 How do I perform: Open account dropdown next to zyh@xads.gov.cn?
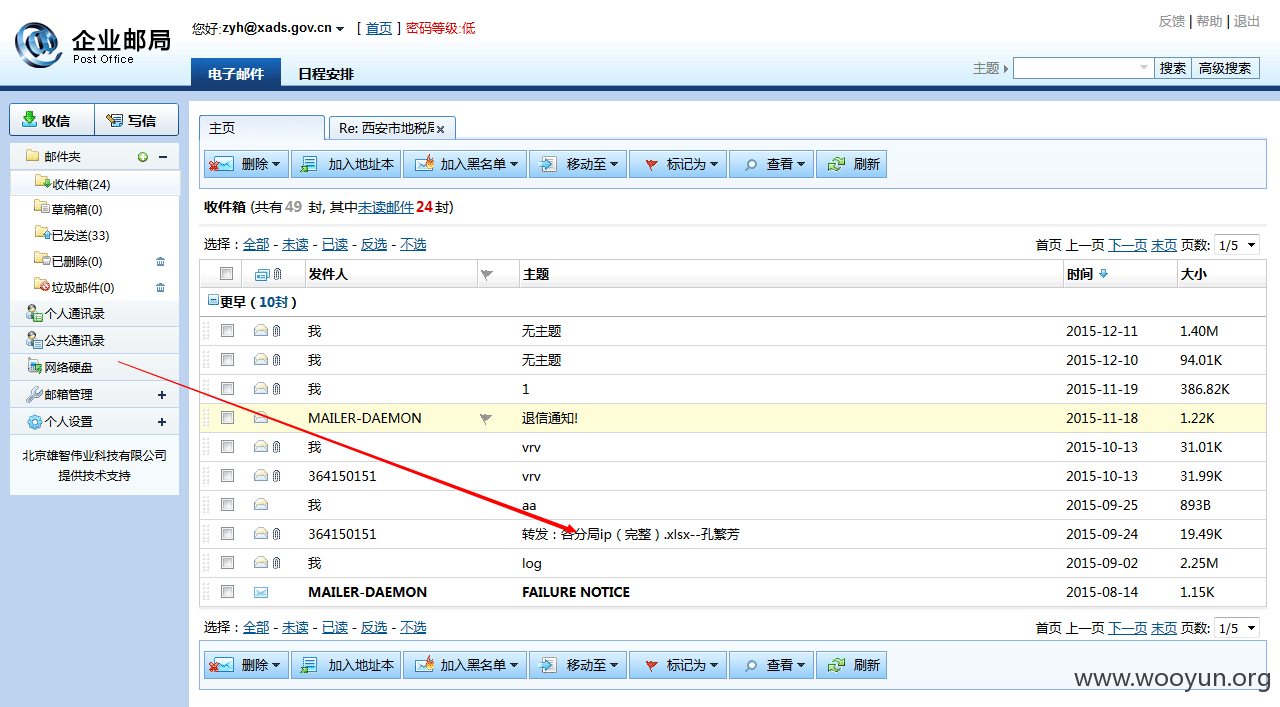pos(341,29)
